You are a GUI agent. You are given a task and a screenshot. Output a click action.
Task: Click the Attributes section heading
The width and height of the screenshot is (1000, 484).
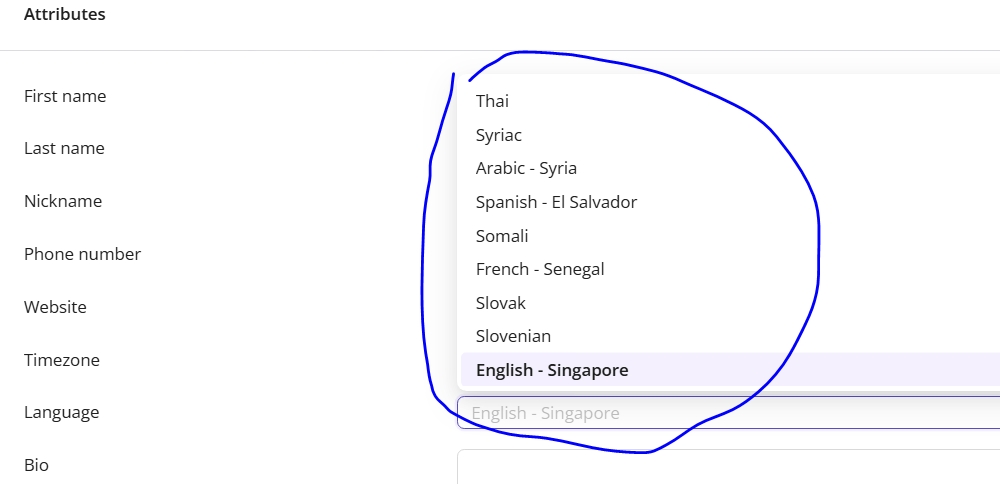(x=64, y=14)
